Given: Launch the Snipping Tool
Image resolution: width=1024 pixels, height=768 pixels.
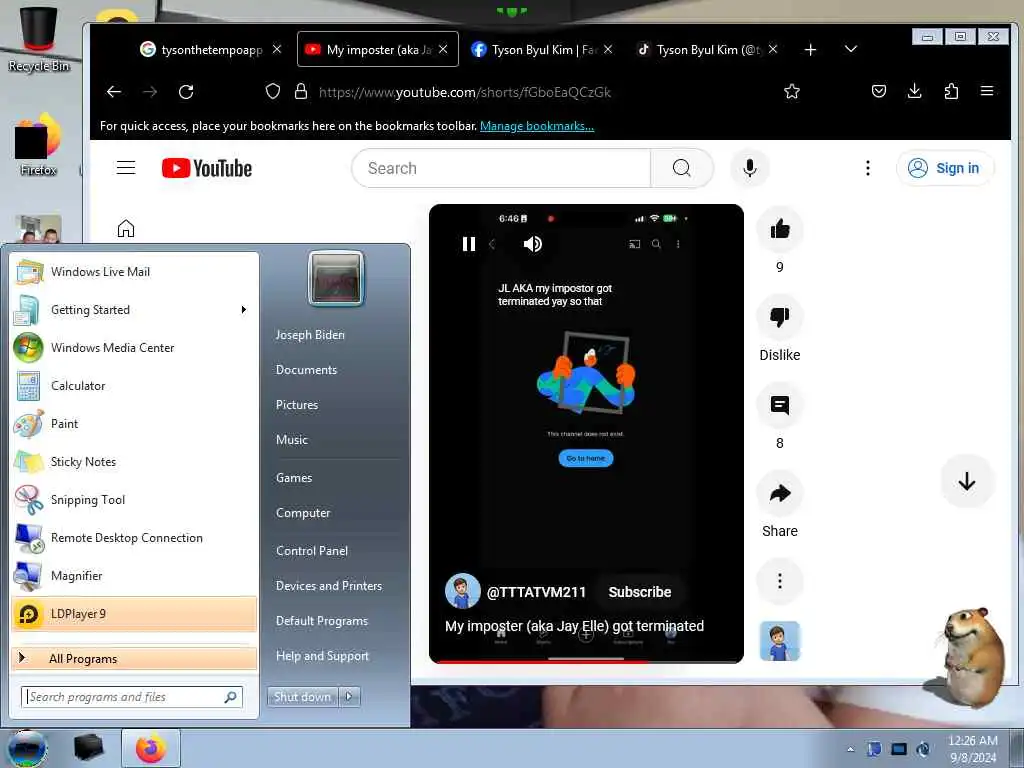Looking at the screenshot, I should coord(134,500).
